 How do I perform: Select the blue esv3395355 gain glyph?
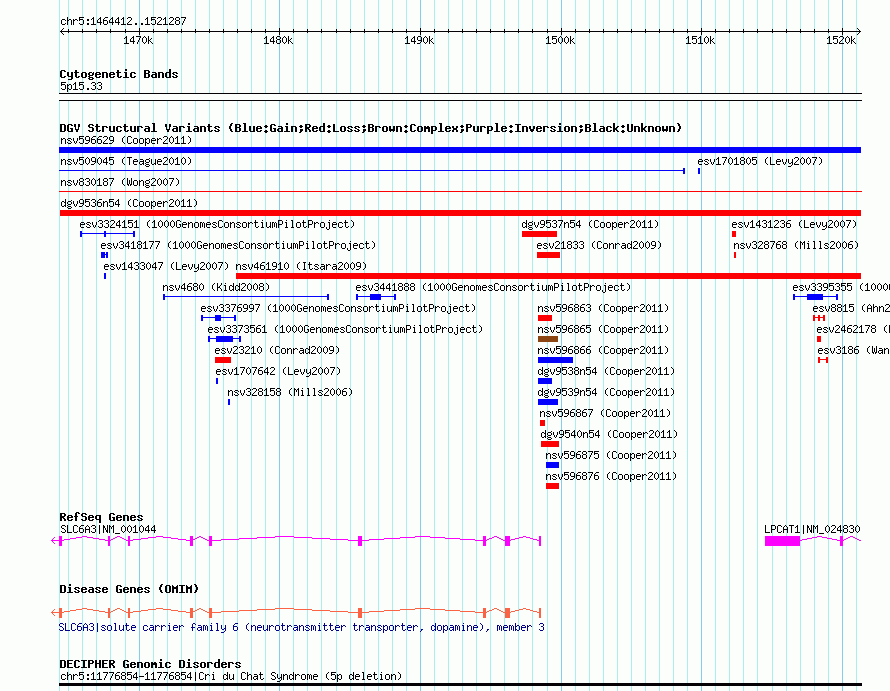816,297
